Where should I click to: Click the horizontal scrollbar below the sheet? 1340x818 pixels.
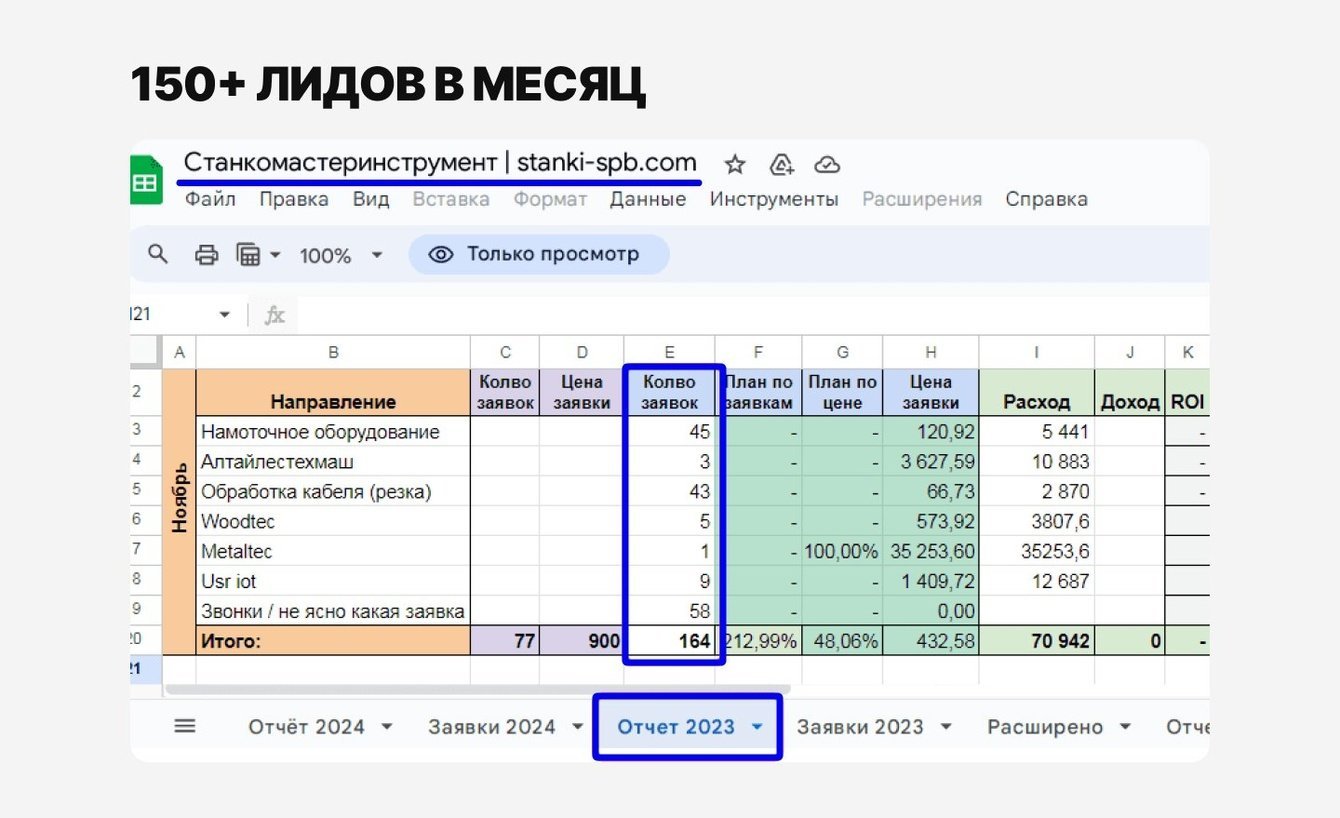tap(477, 689)
